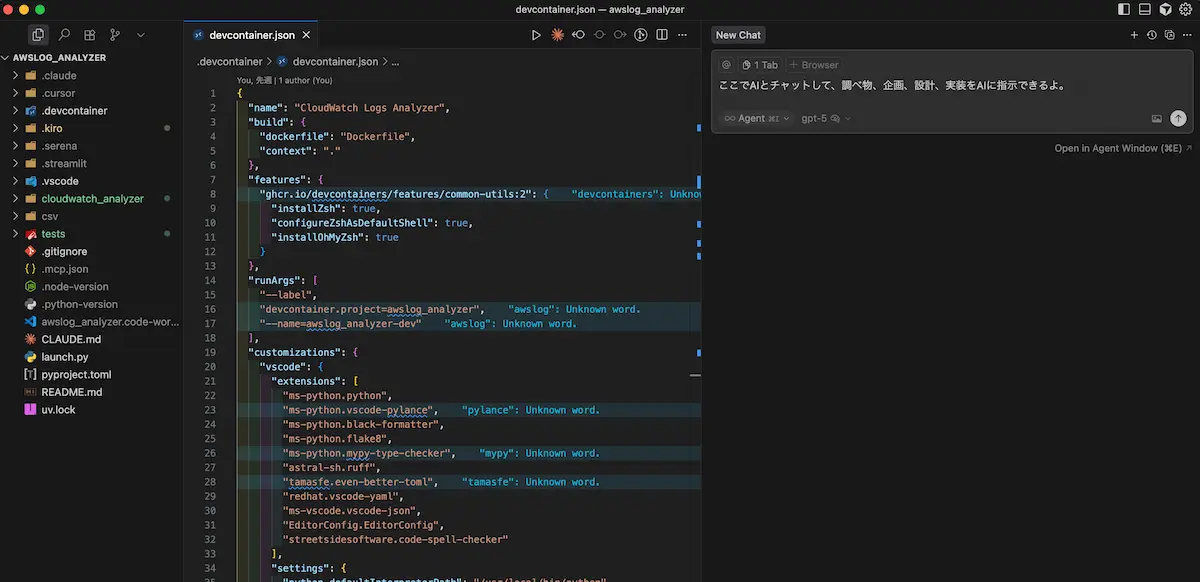Click the send arrow button in chat
The image size is (1200, 582).
[x=1178, y=118]
